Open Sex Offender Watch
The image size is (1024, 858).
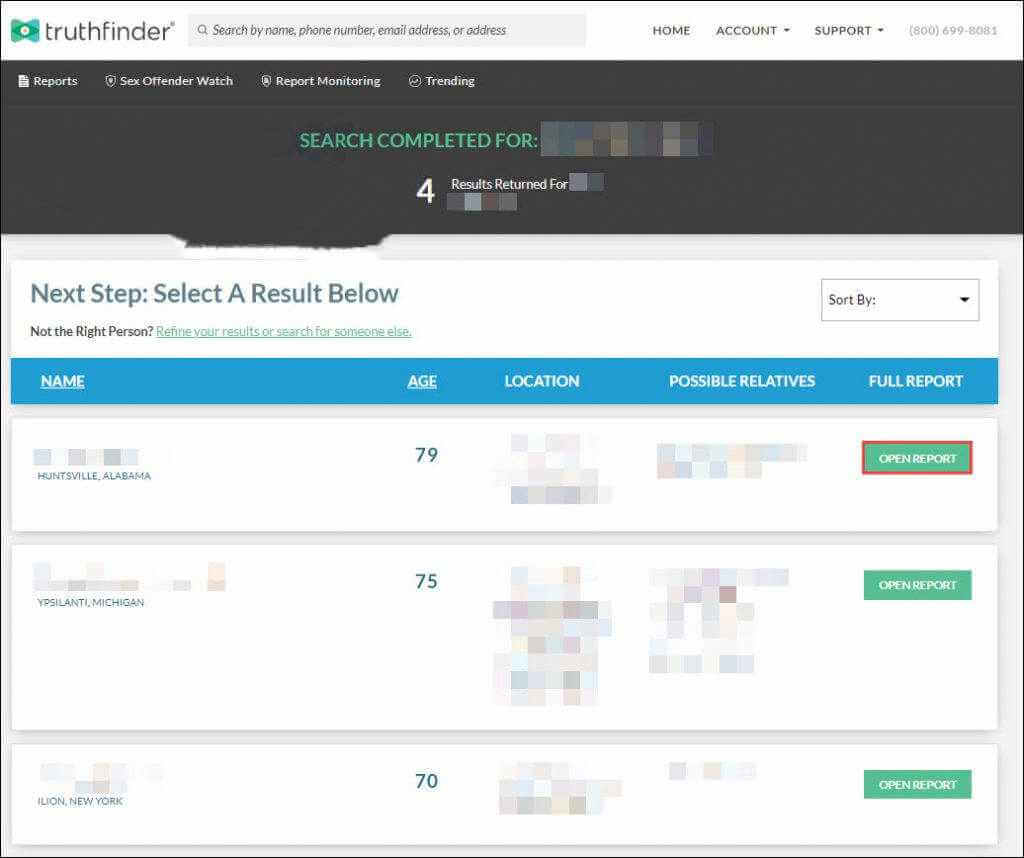click(169, 81)
